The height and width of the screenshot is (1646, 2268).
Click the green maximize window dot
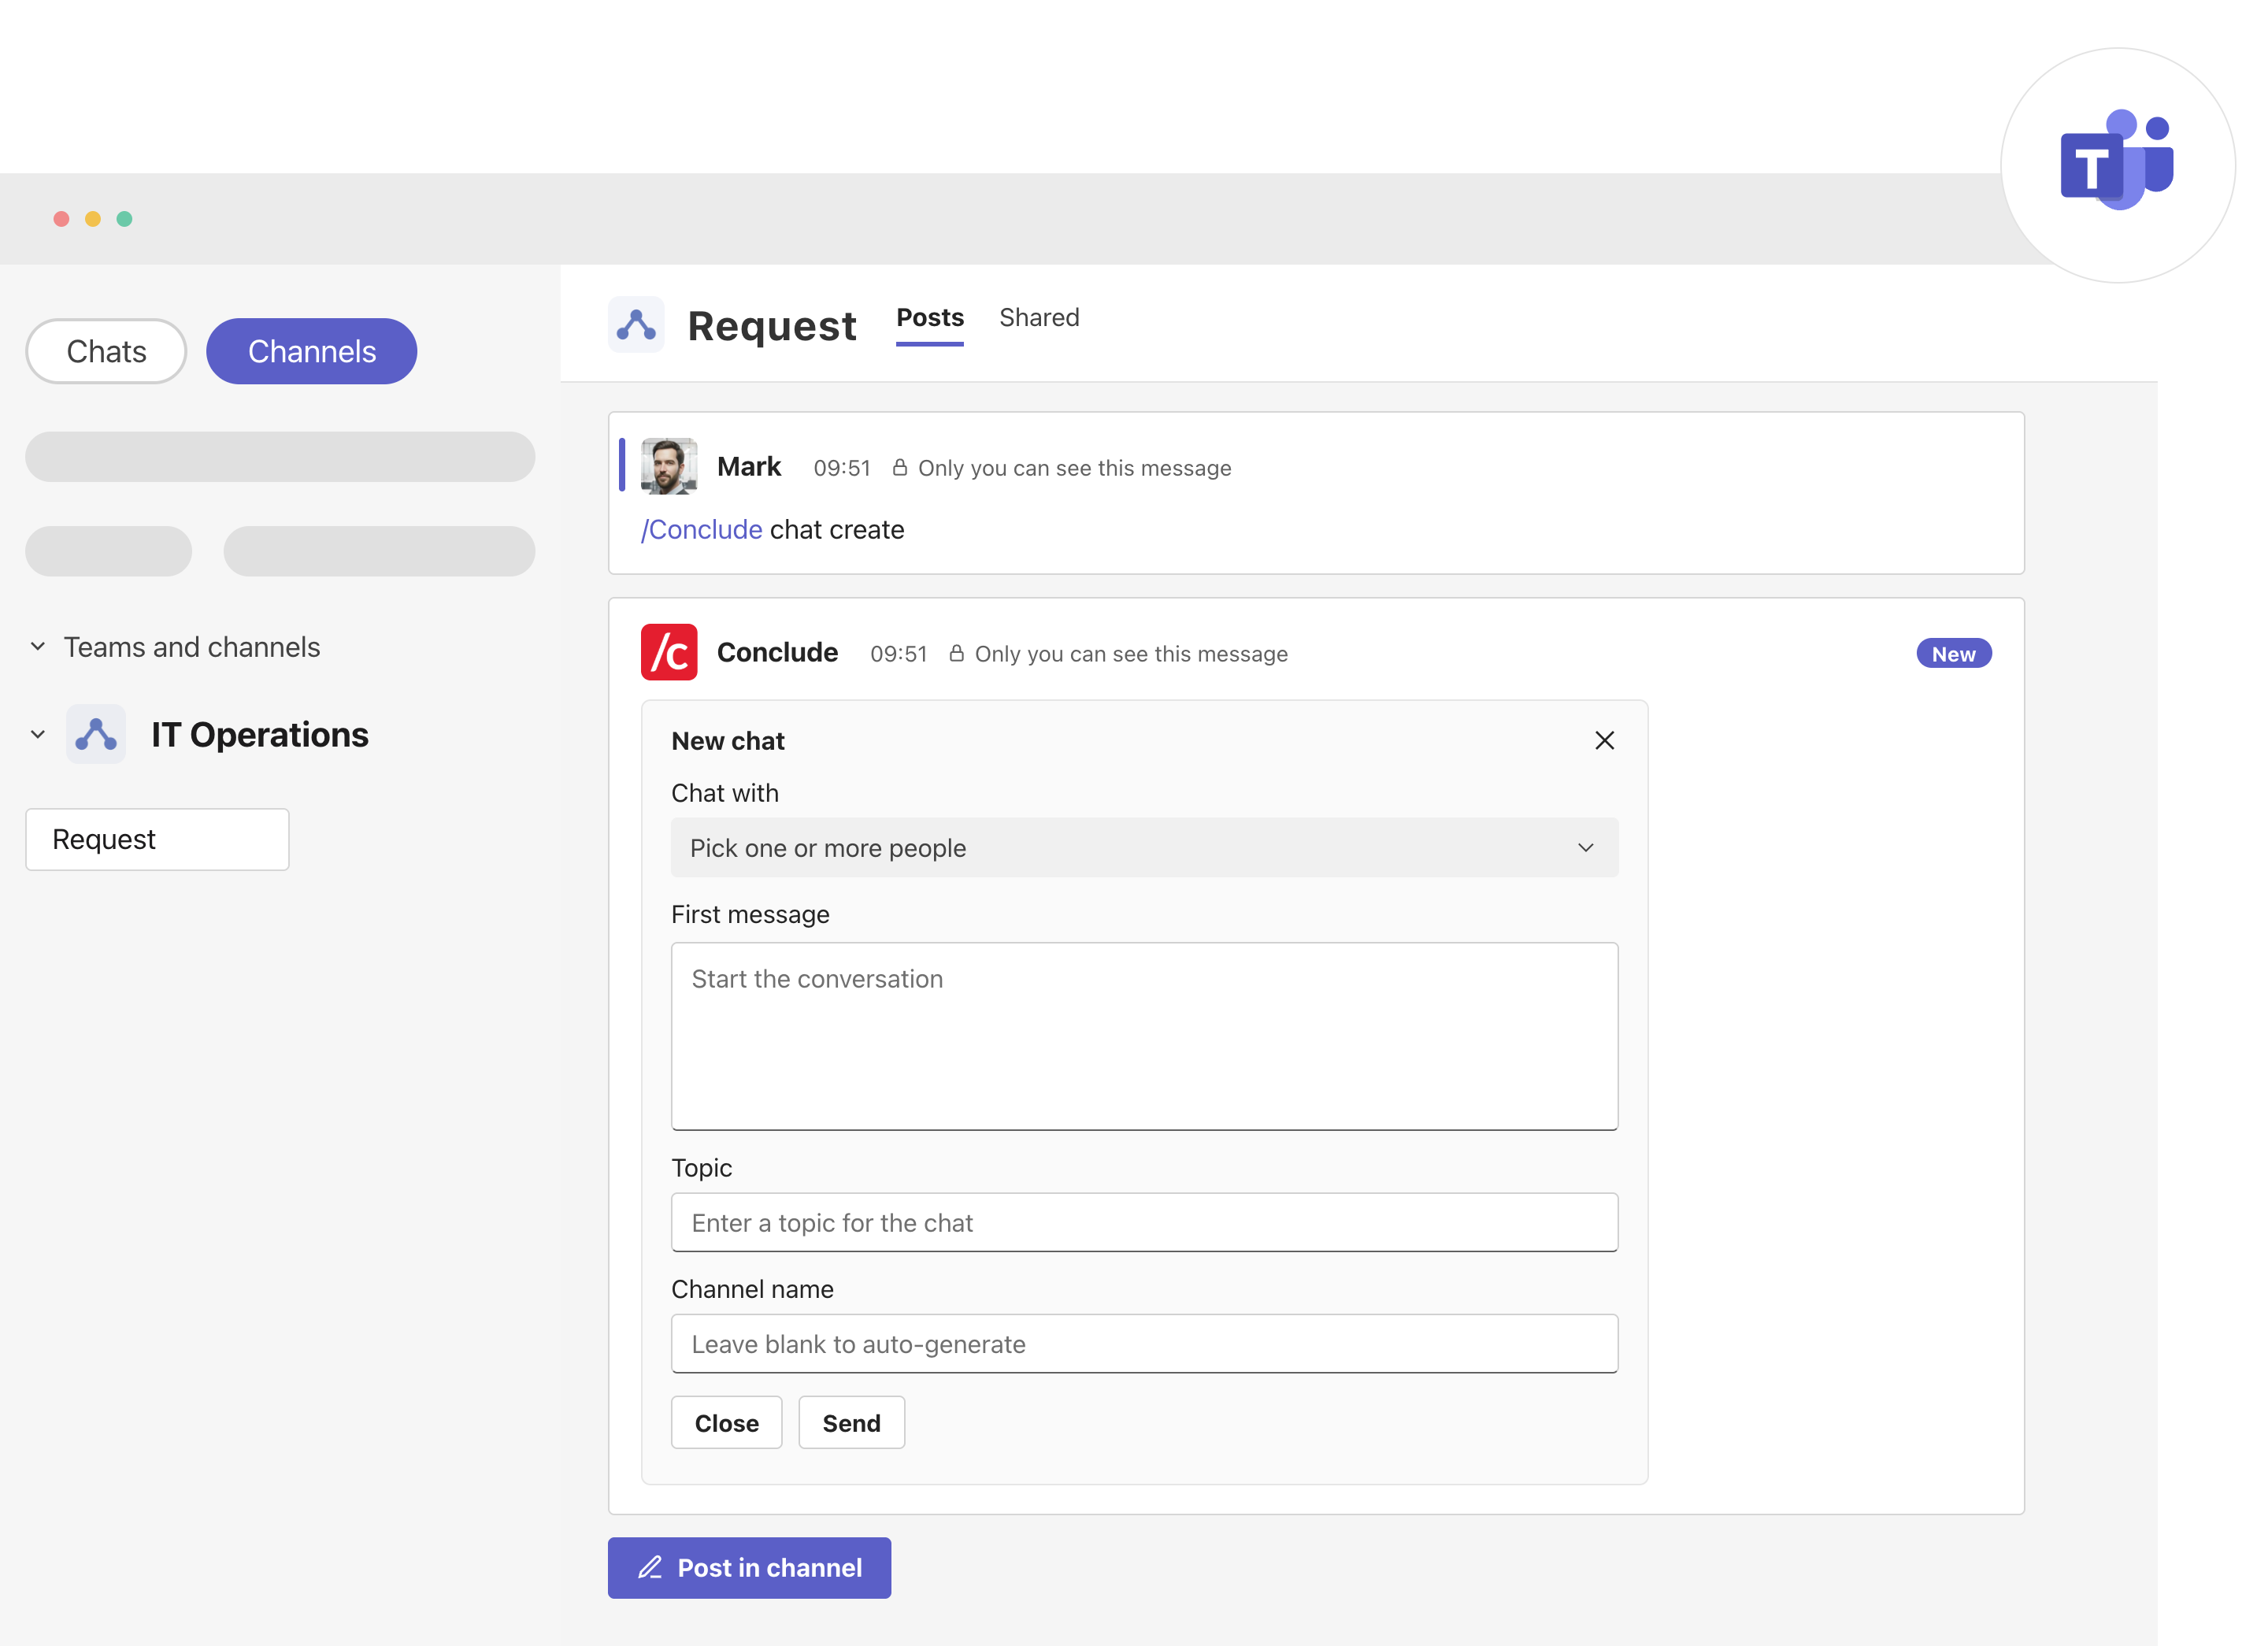(125, 218)
